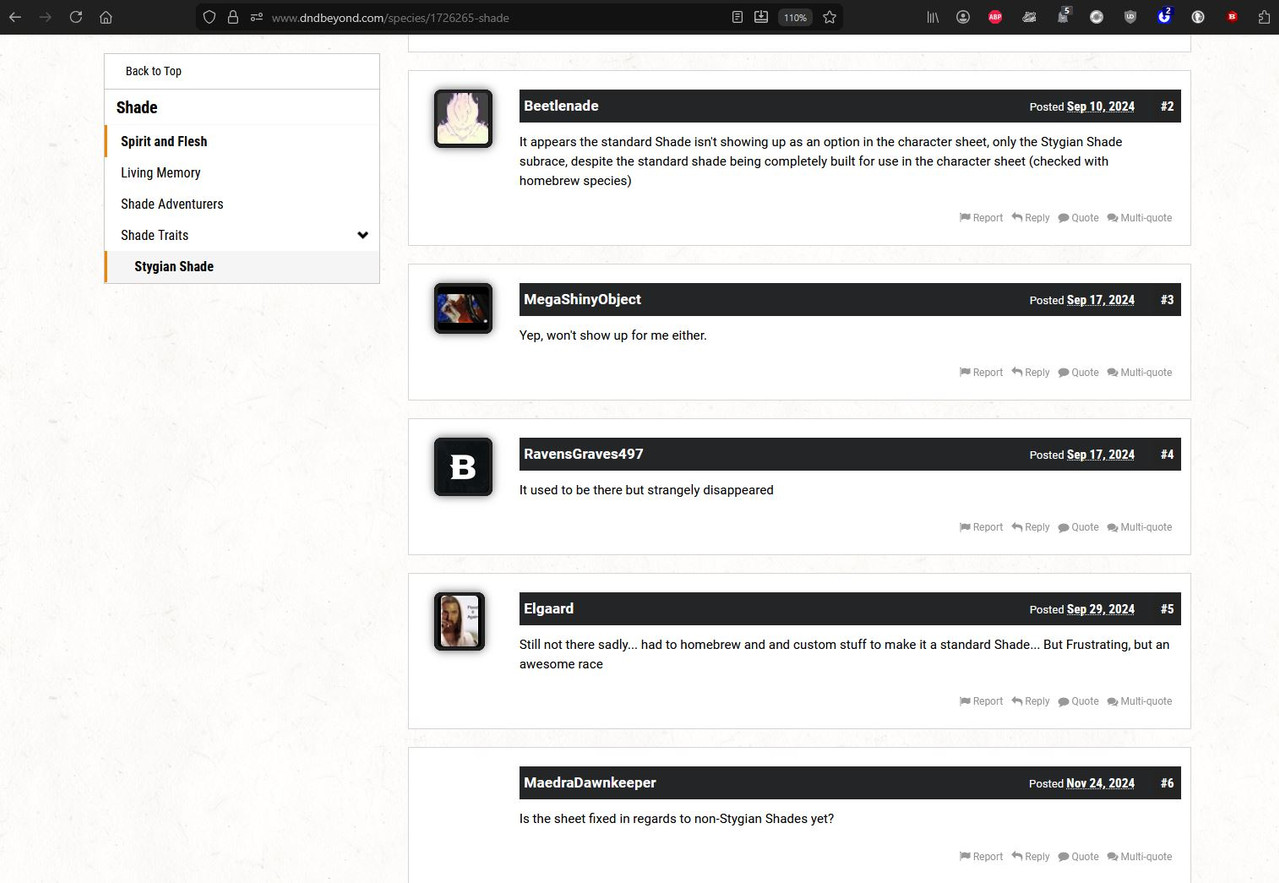This screenshot has width=1279, height=883.
Task: Report MegaShinyObject's comment
Action: pos(981,372)
